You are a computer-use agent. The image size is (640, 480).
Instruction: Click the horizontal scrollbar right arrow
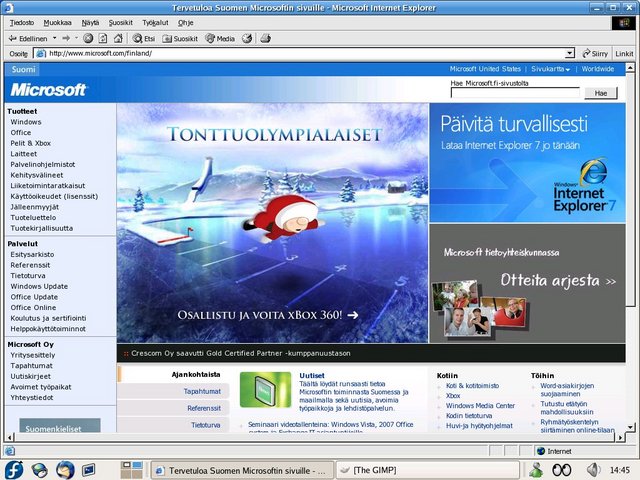(x=620, y=437)
